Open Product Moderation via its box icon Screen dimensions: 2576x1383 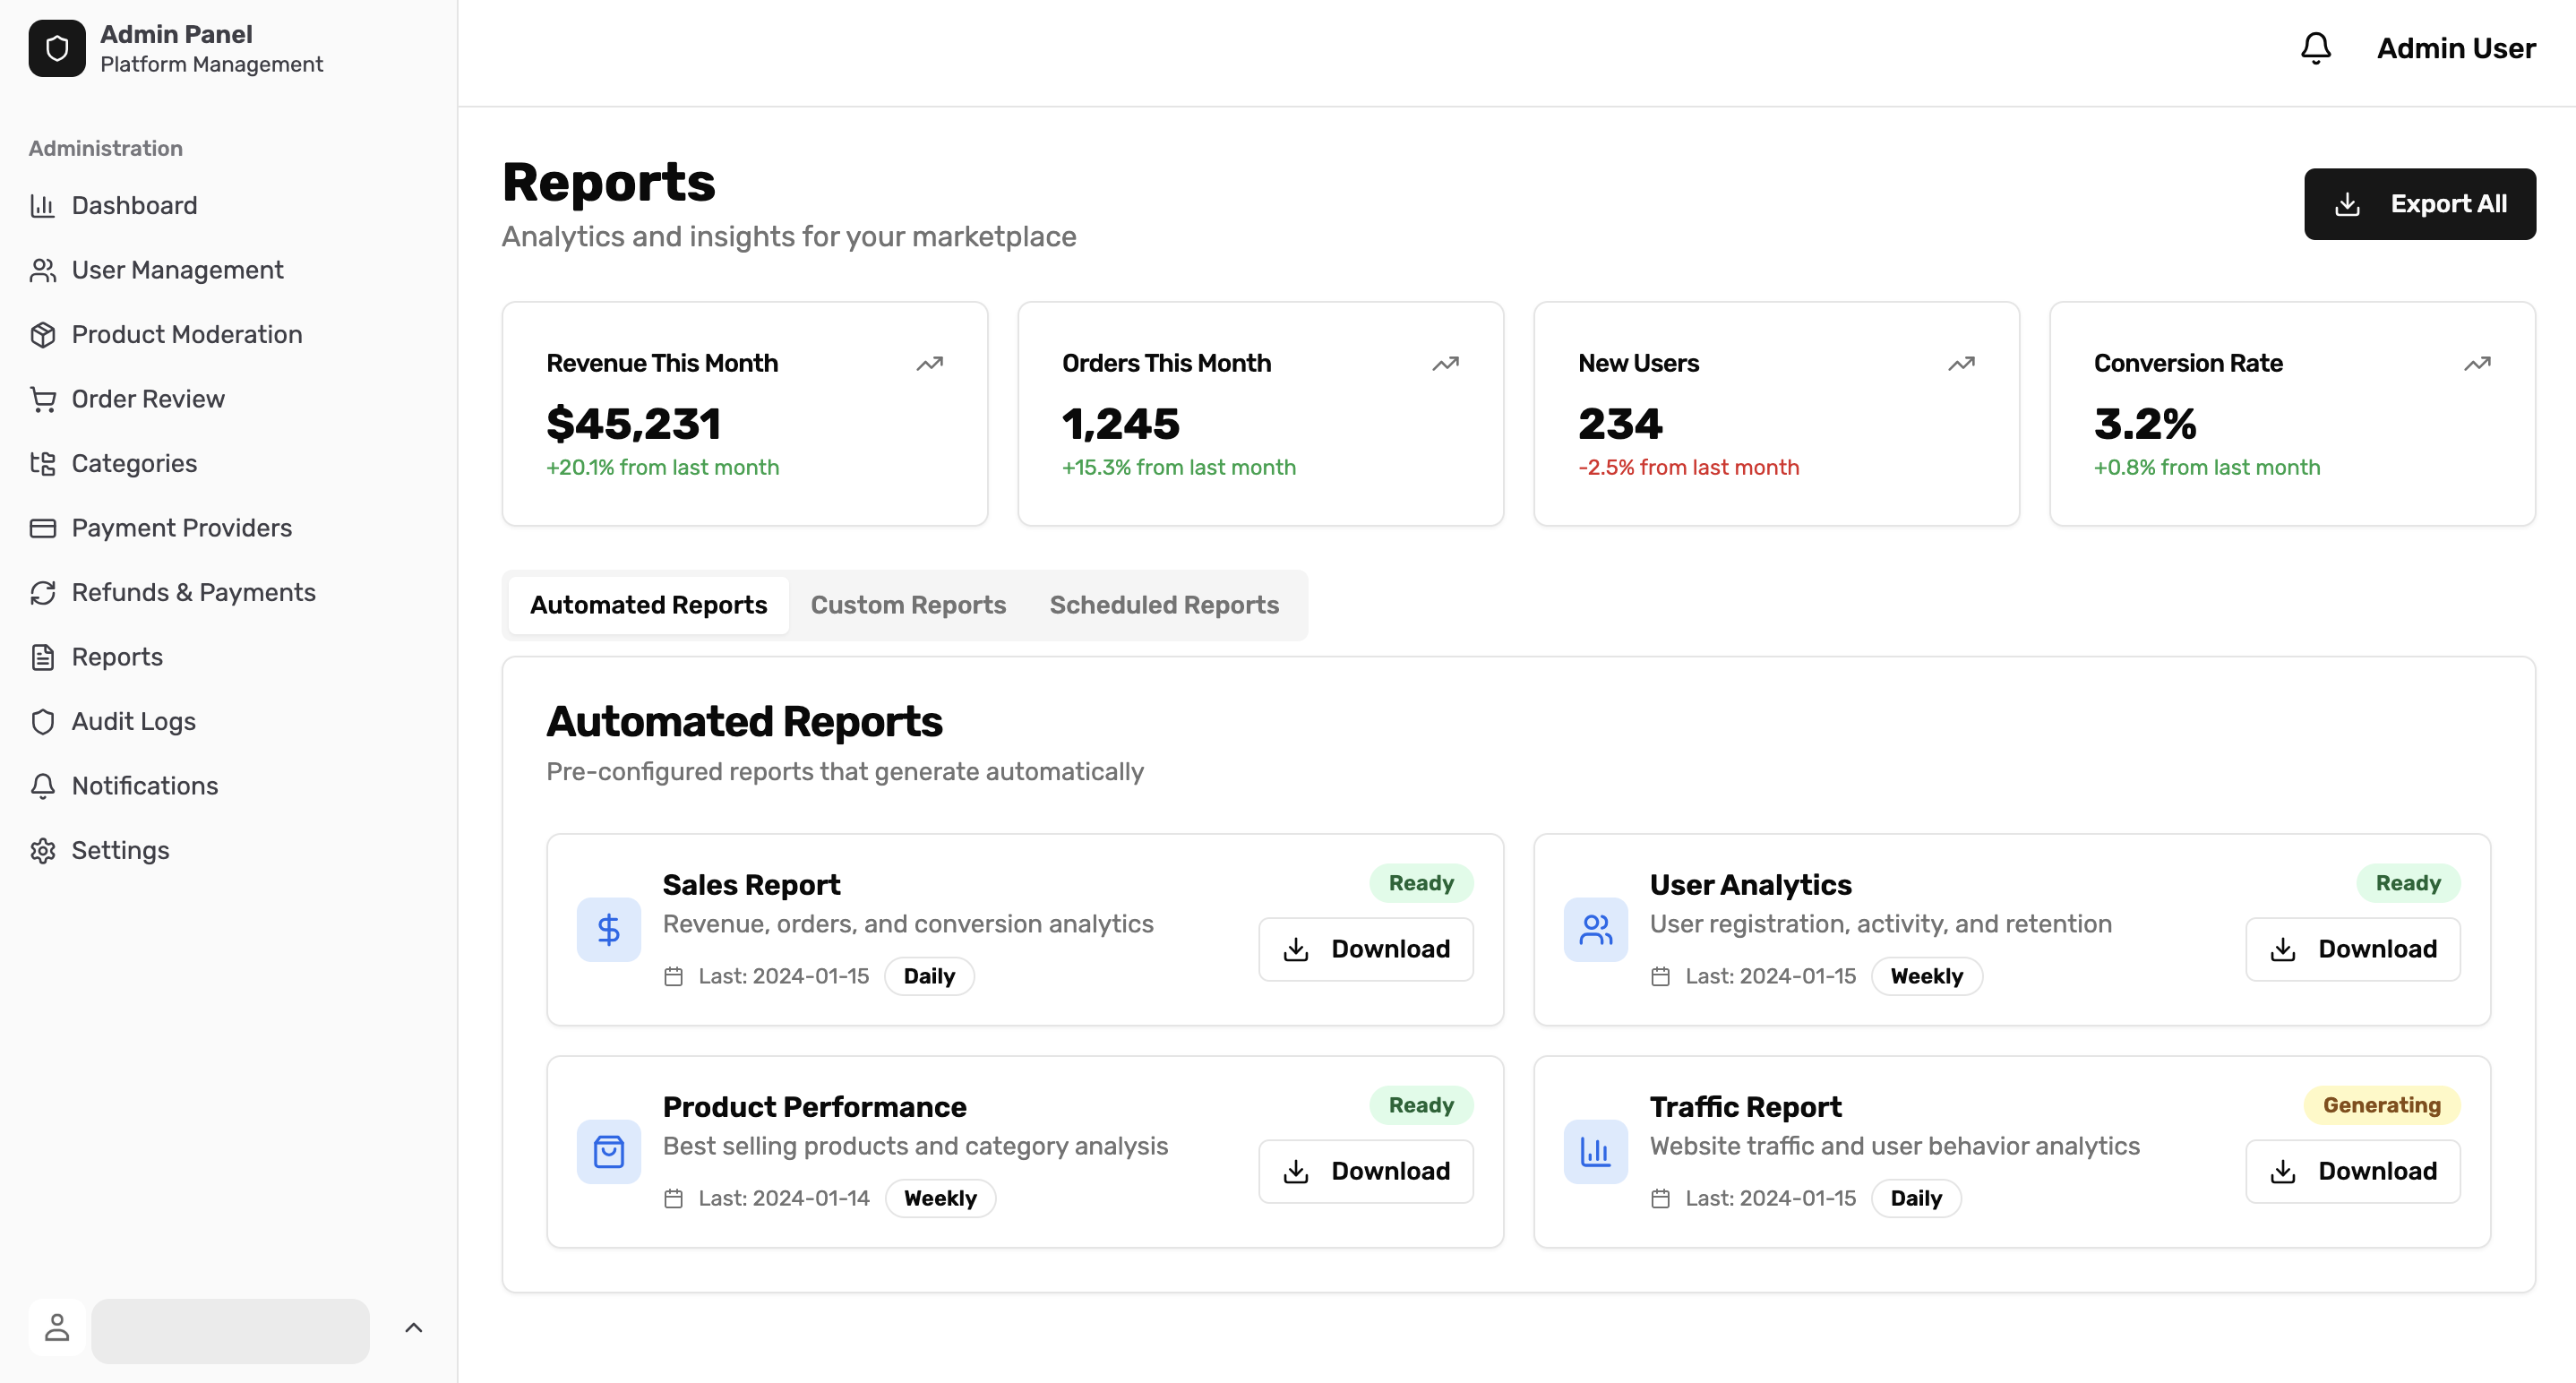point(42,334)
